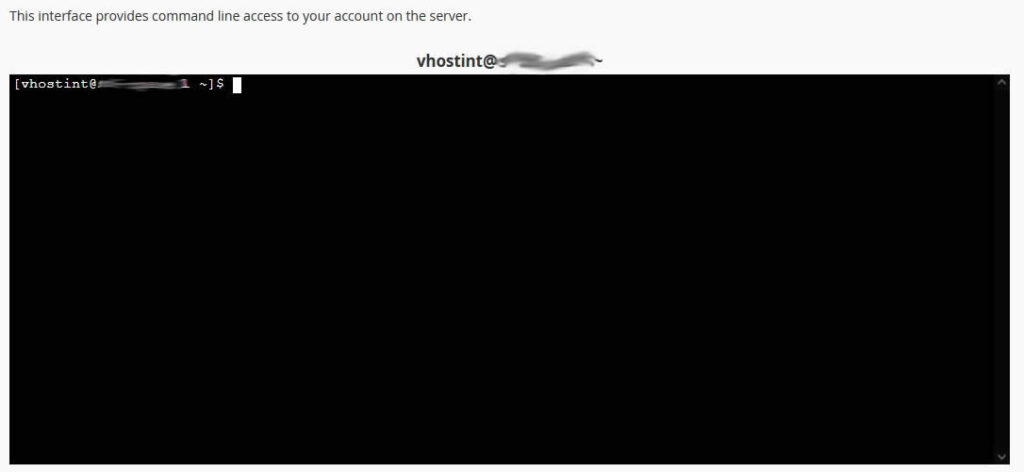Click the opening bracket of the prompt
This screenshot has height=472, width=1024.
click(17, 84)
